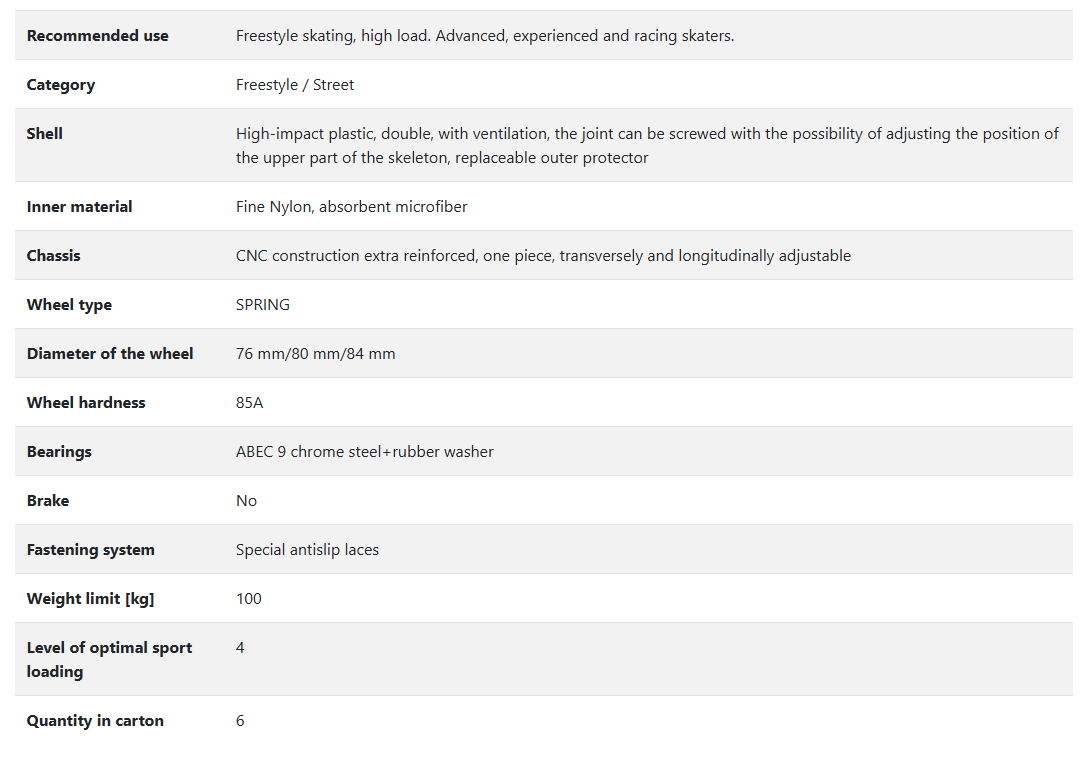
Task: Select the "85A" wheel hardness value
Action: tap(250, 403)
